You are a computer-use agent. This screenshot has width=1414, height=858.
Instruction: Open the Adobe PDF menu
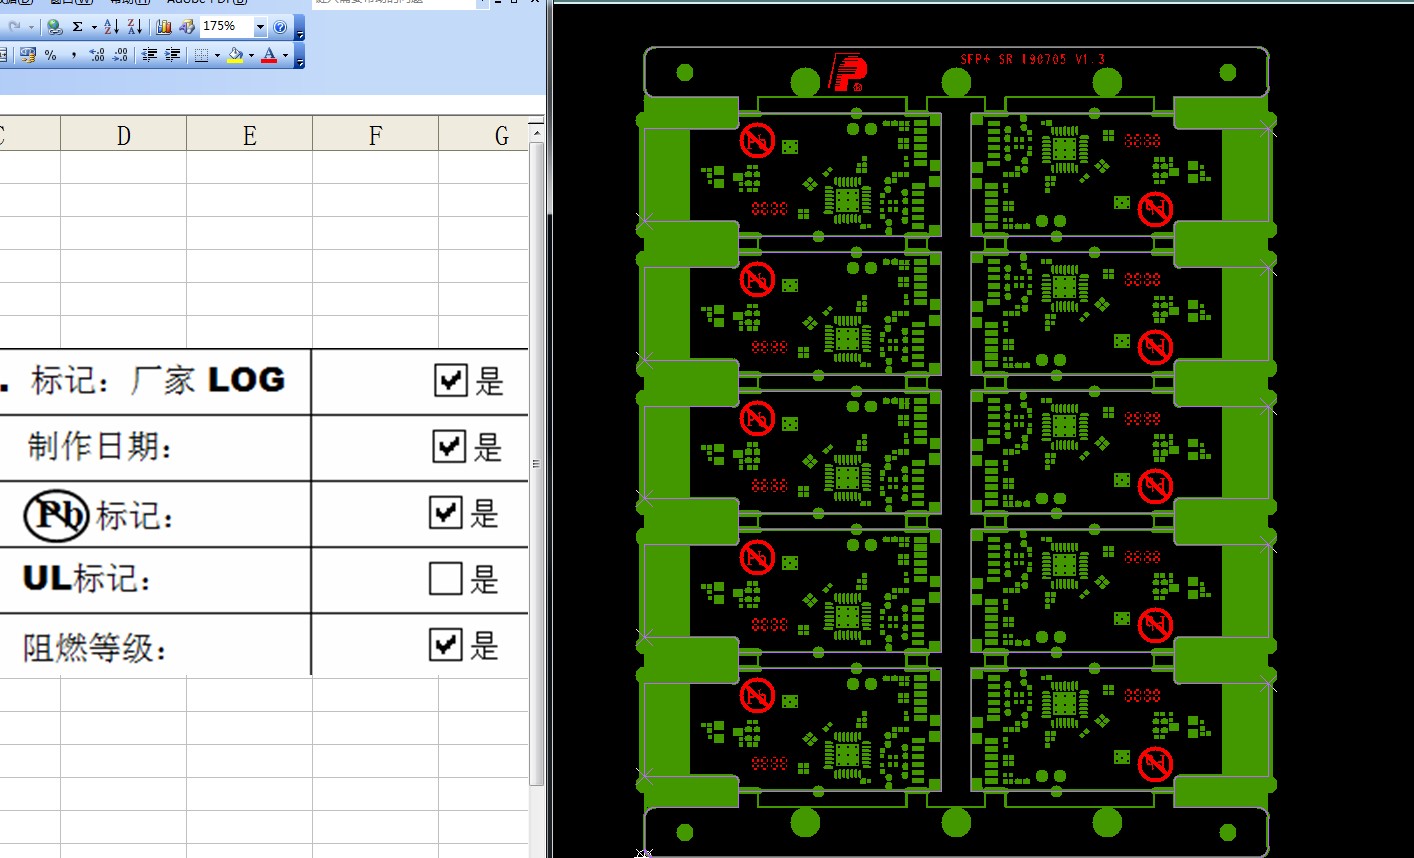click(x=207, y=3)
